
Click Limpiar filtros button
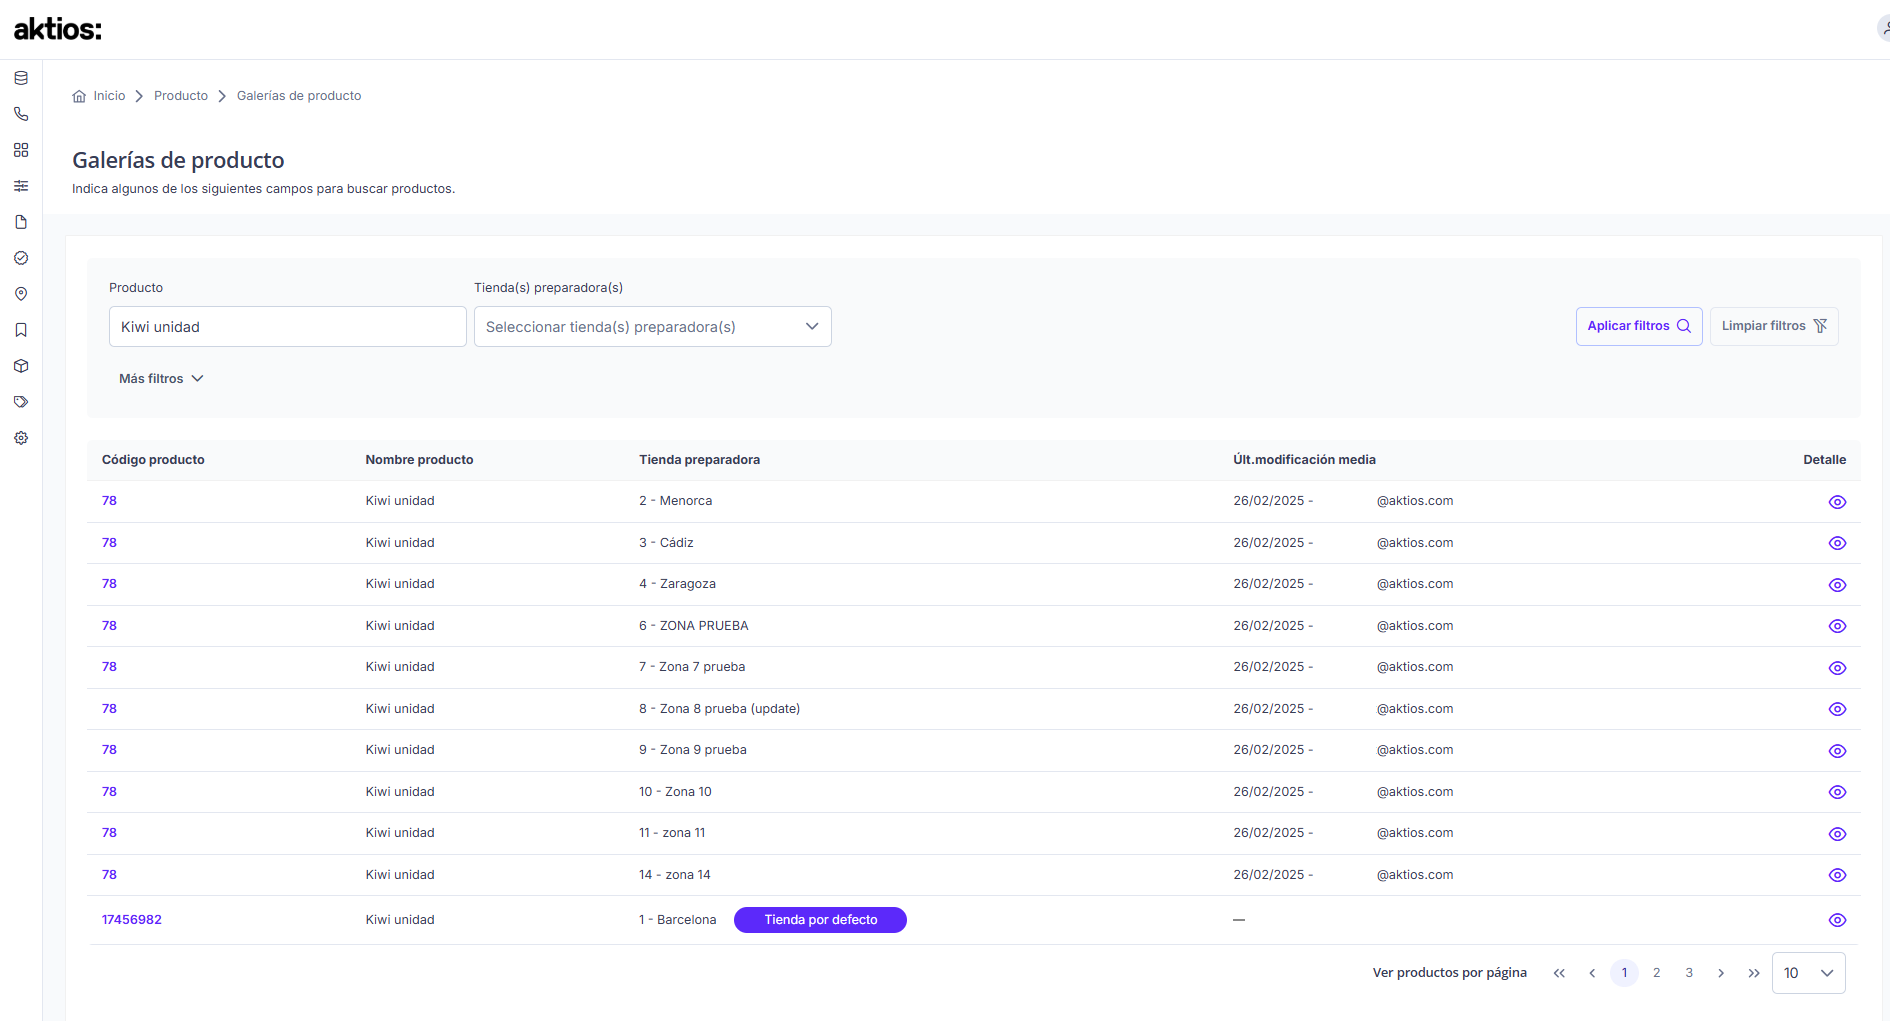1774,326
